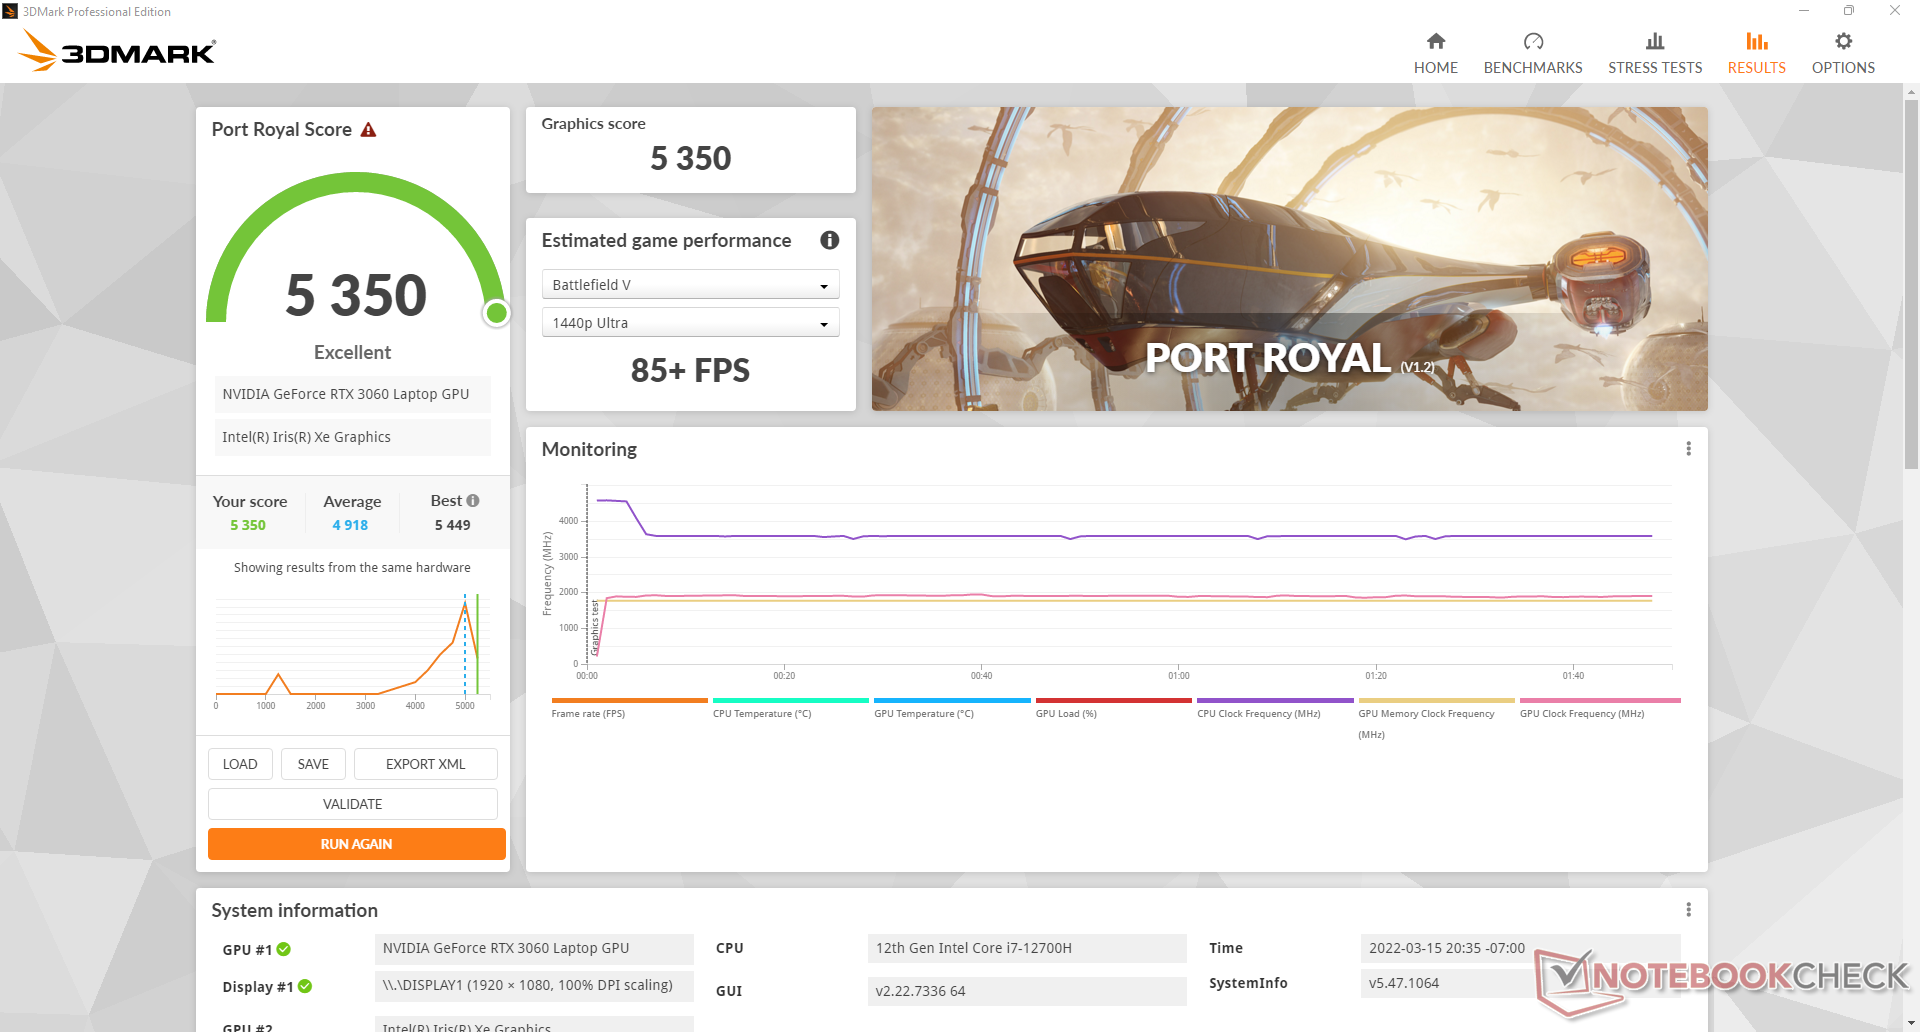Click the Best score info icon
Screen dimensions: 1920x1032
(x=473, y=500)
